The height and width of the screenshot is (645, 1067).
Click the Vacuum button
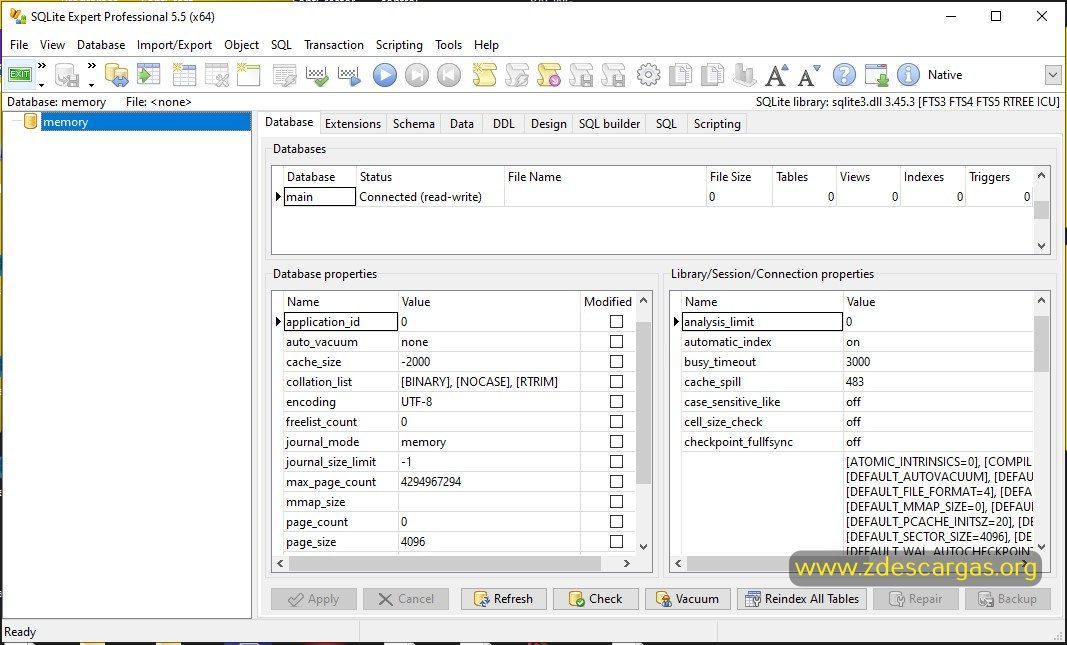coord(687,599)
